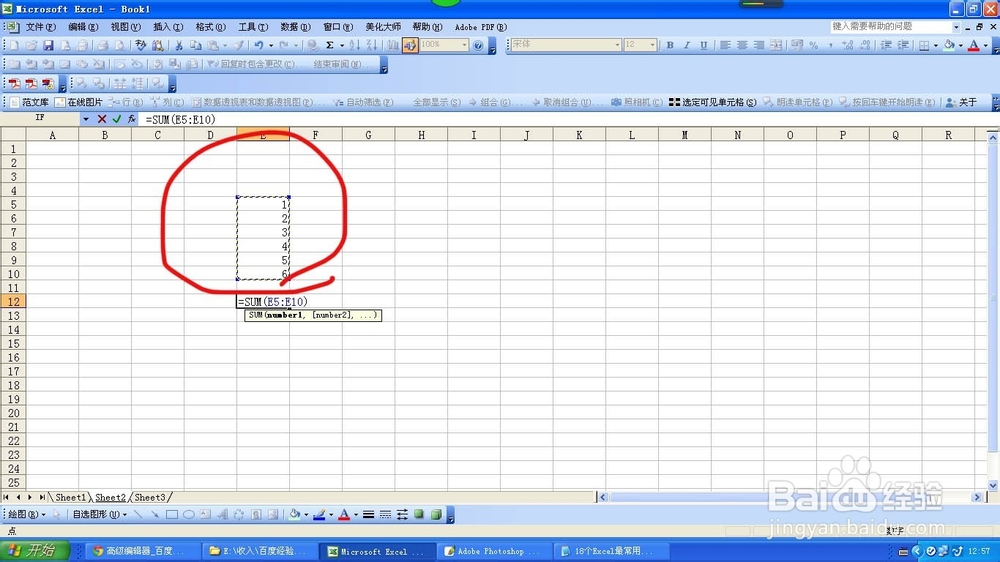This screenshot has height=562, width=1000.
Task: Open the font size dropdown
Action: (652, 45)
